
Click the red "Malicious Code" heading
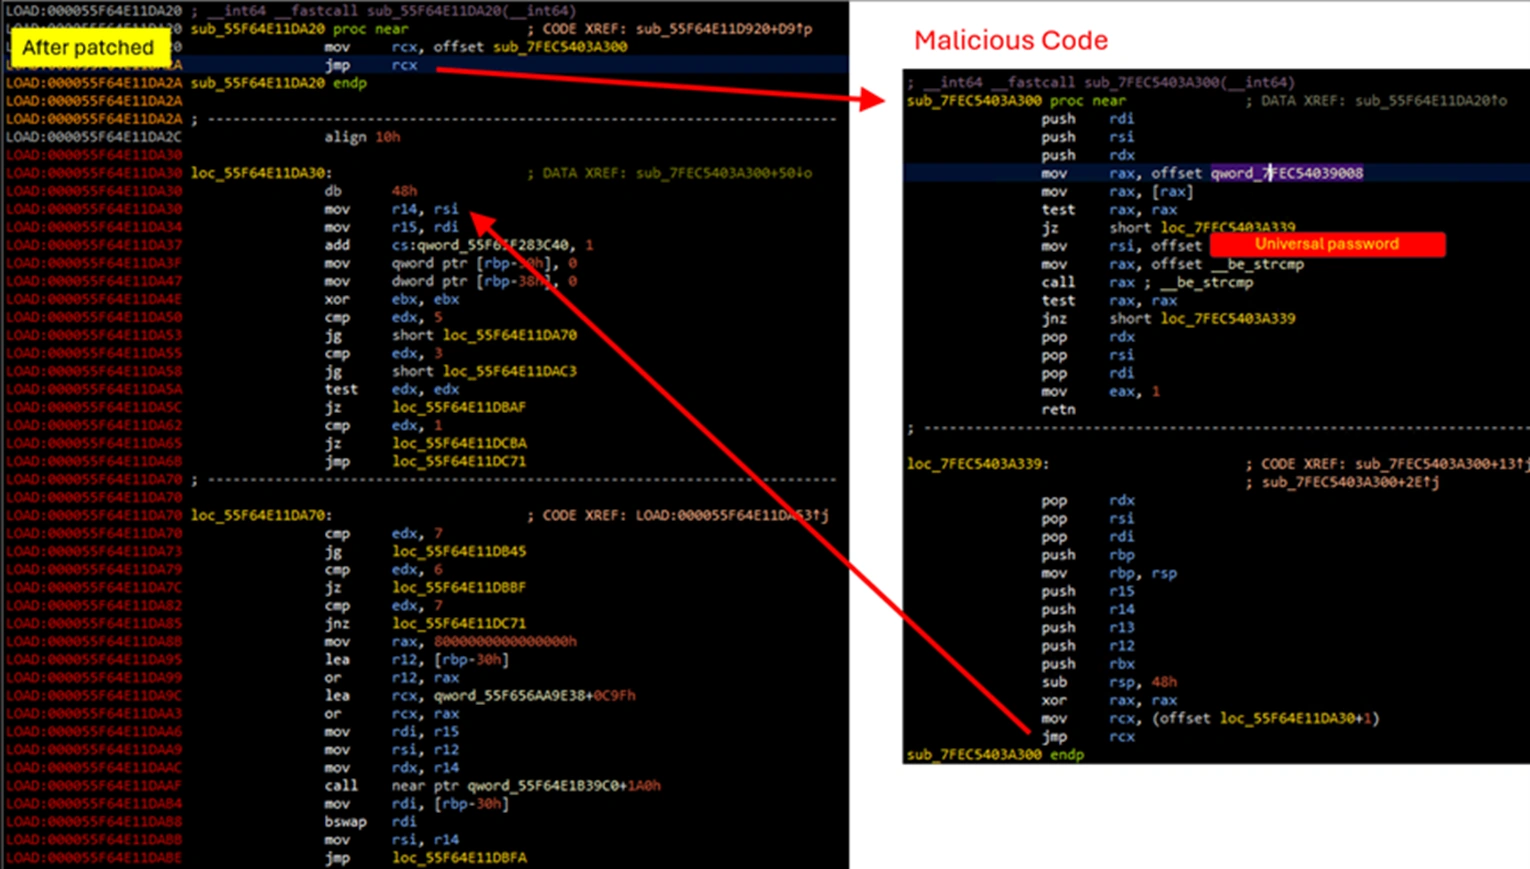click(x=1010, y=40)
